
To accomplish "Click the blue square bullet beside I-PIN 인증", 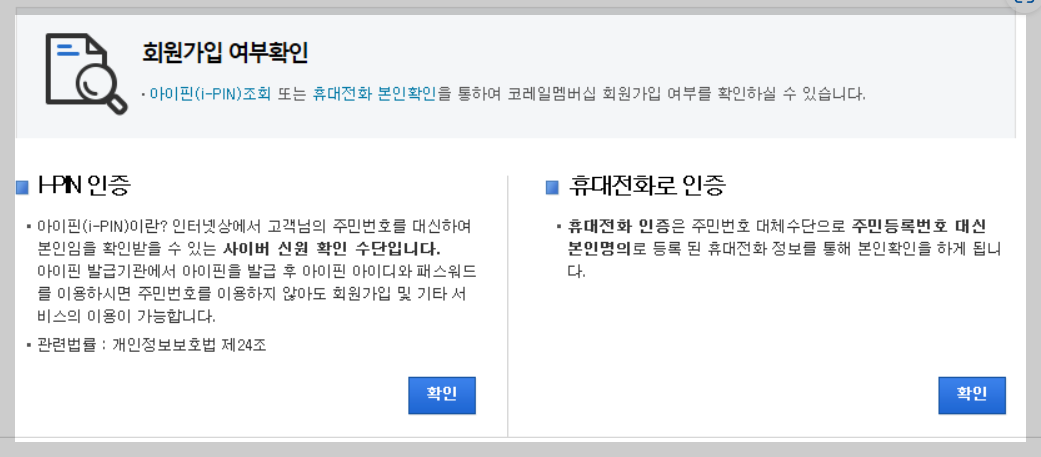I will (x=23, y=188).
